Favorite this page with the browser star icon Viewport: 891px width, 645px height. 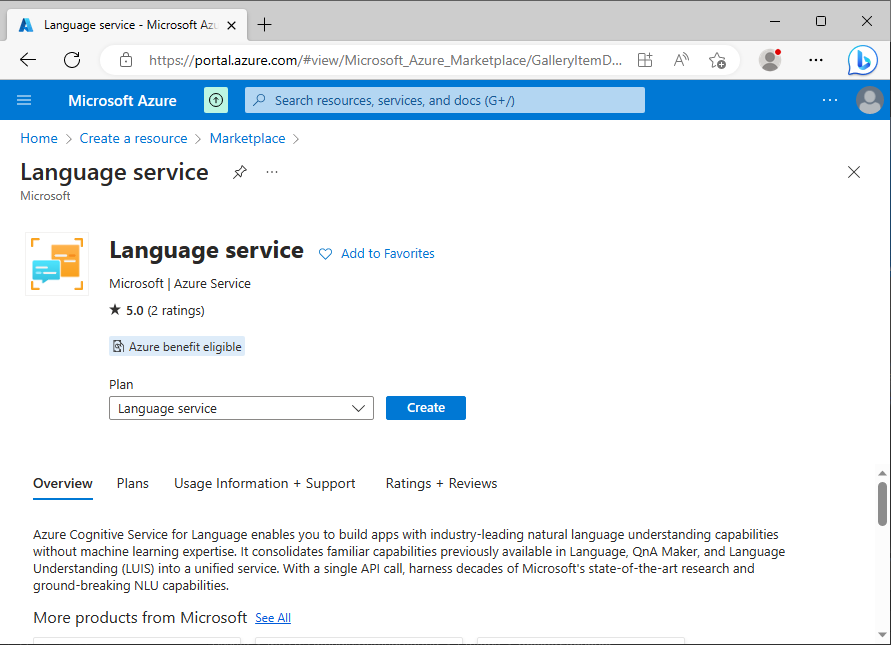[x=718, y=60]
